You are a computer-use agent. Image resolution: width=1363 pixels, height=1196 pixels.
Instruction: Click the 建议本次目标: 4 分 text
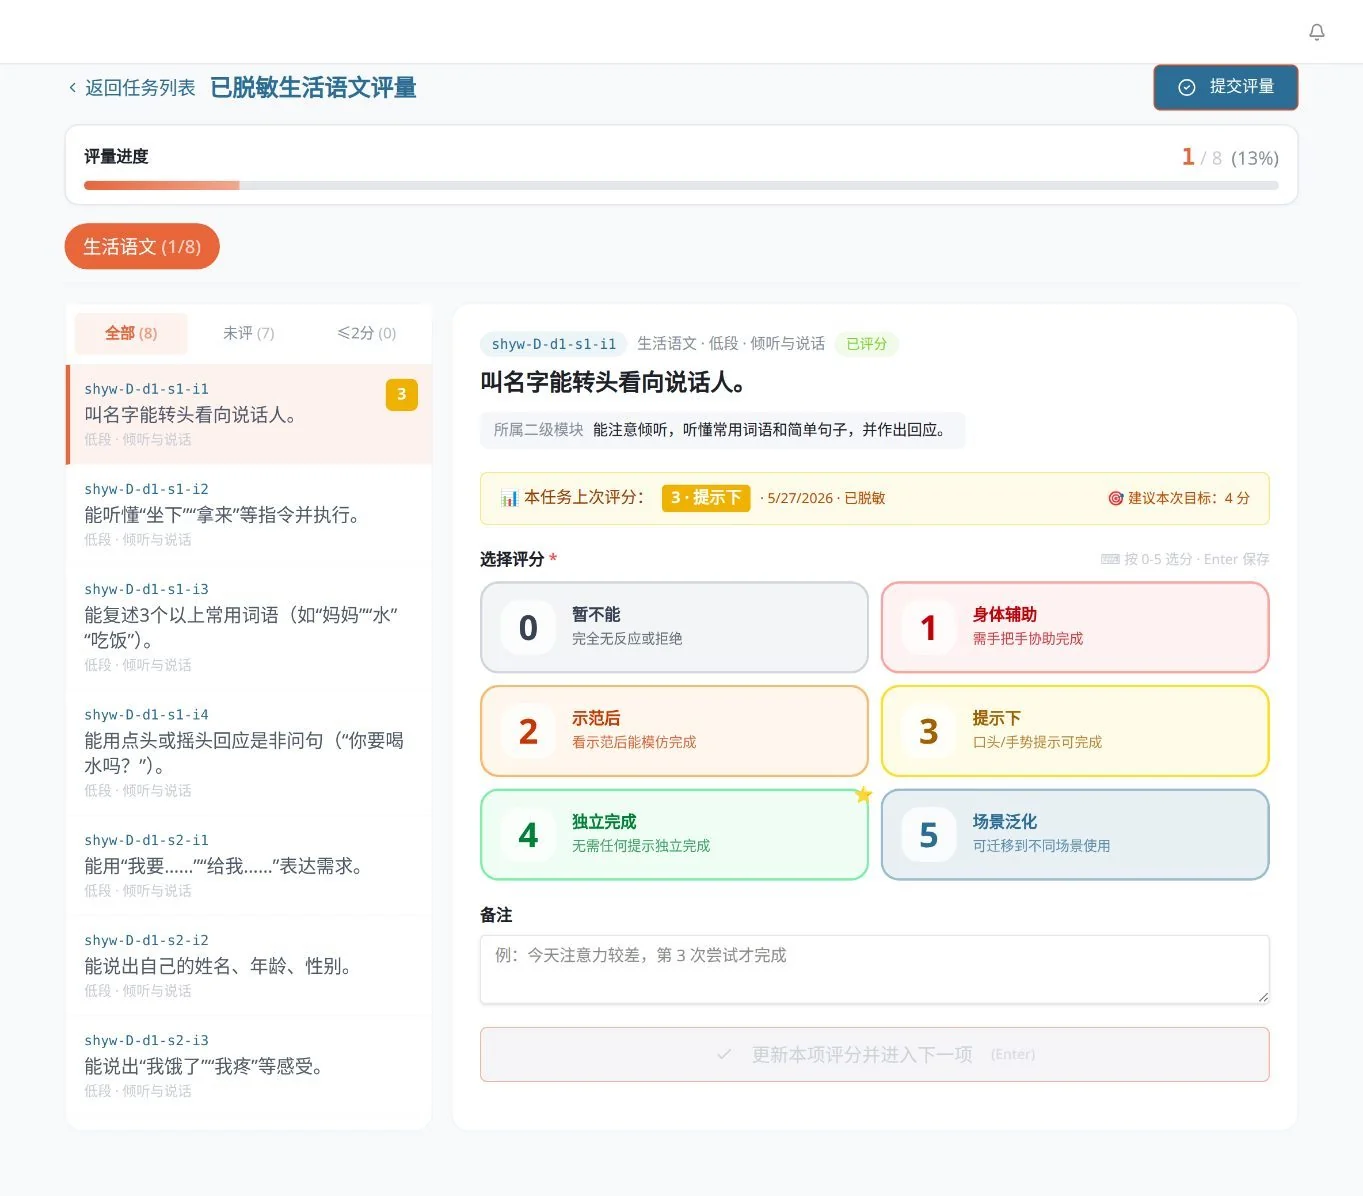(x=1189, y=498)
